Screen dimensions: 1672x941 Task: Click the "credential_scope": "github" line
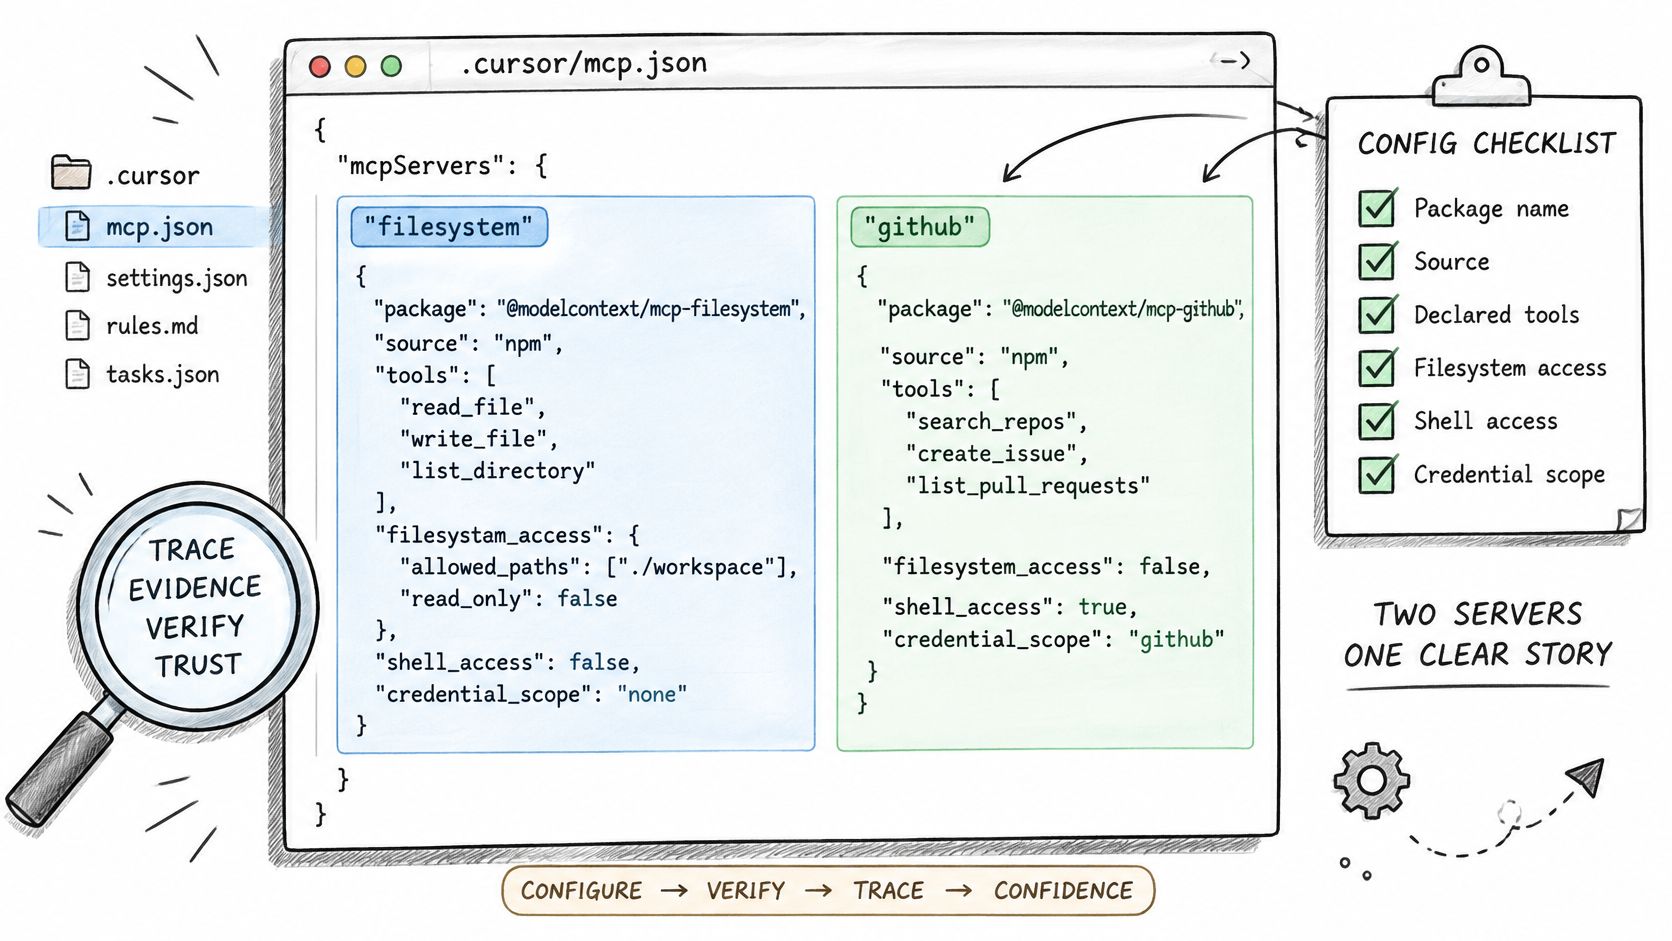click(1053, 640)
